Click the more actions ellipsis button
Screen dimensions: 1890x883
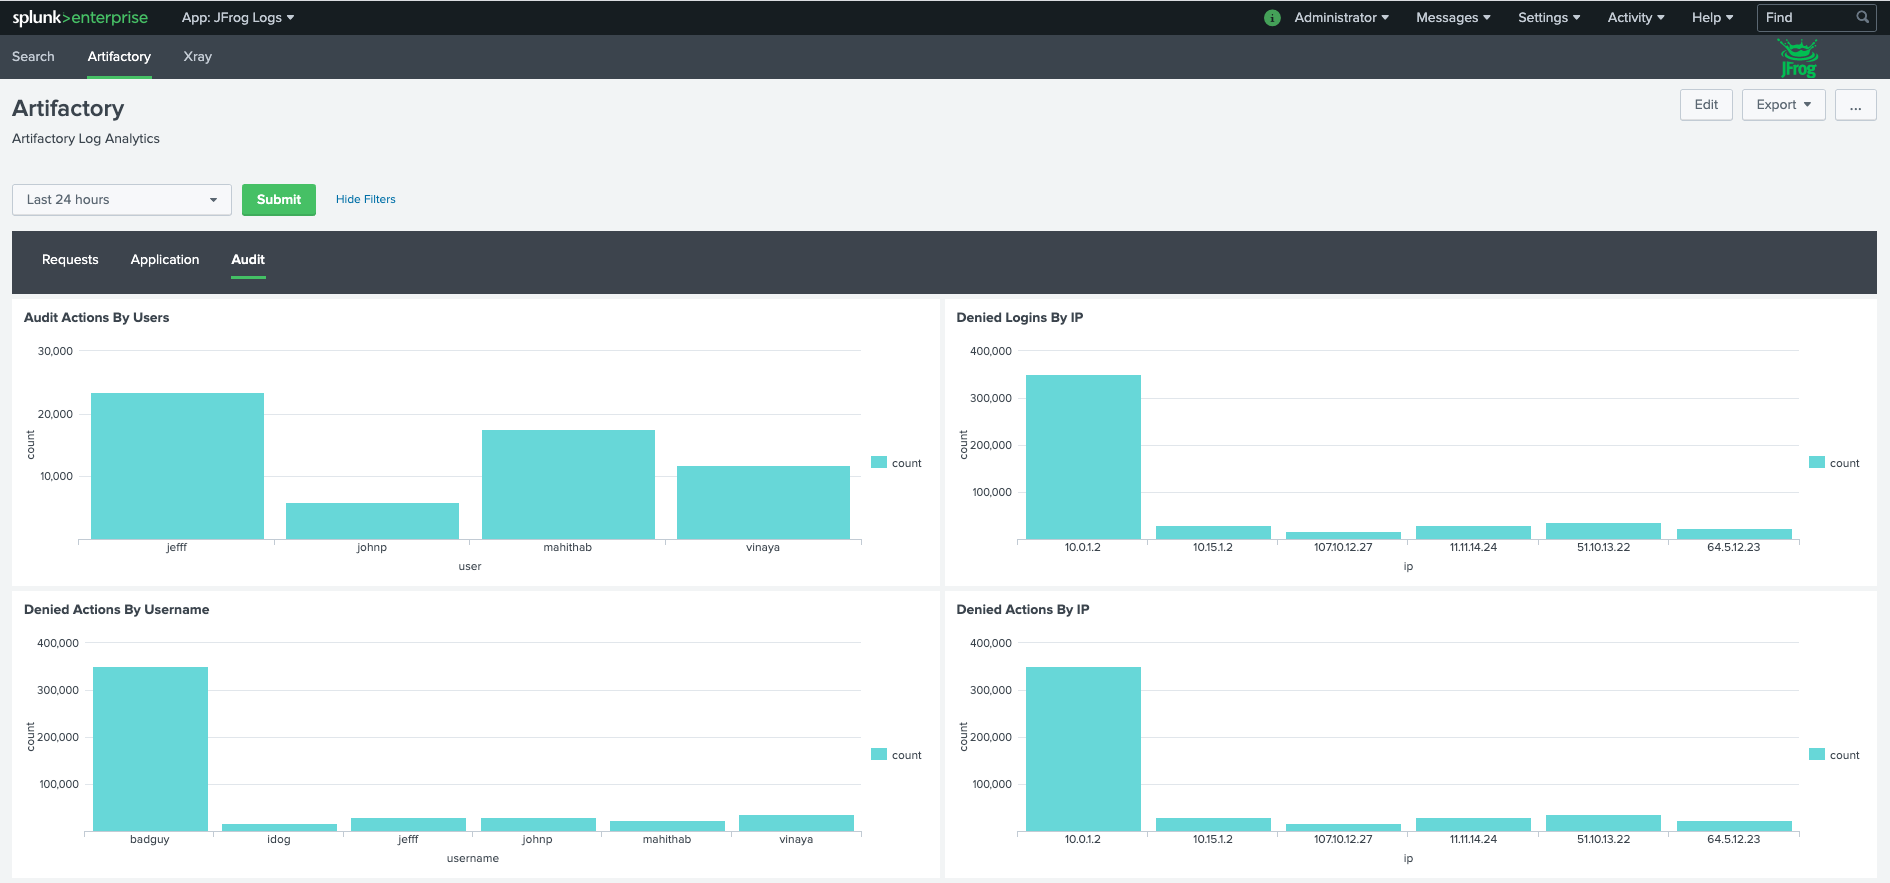point(1856,105)
